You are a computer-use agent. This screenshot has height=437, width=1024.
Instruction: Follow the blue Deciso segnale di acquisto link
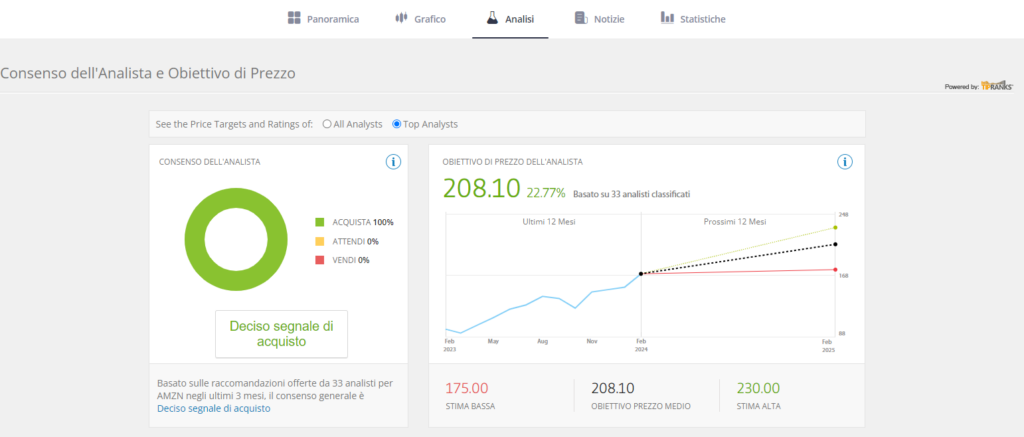click(x=214, y=408)
